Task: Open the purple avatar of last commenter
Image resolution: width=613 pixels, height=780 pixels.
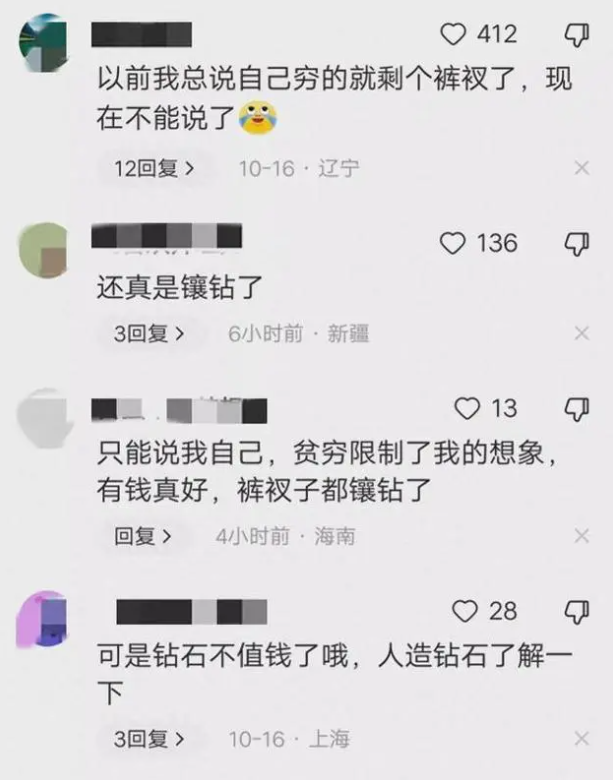Action: (x=42, y=619)
